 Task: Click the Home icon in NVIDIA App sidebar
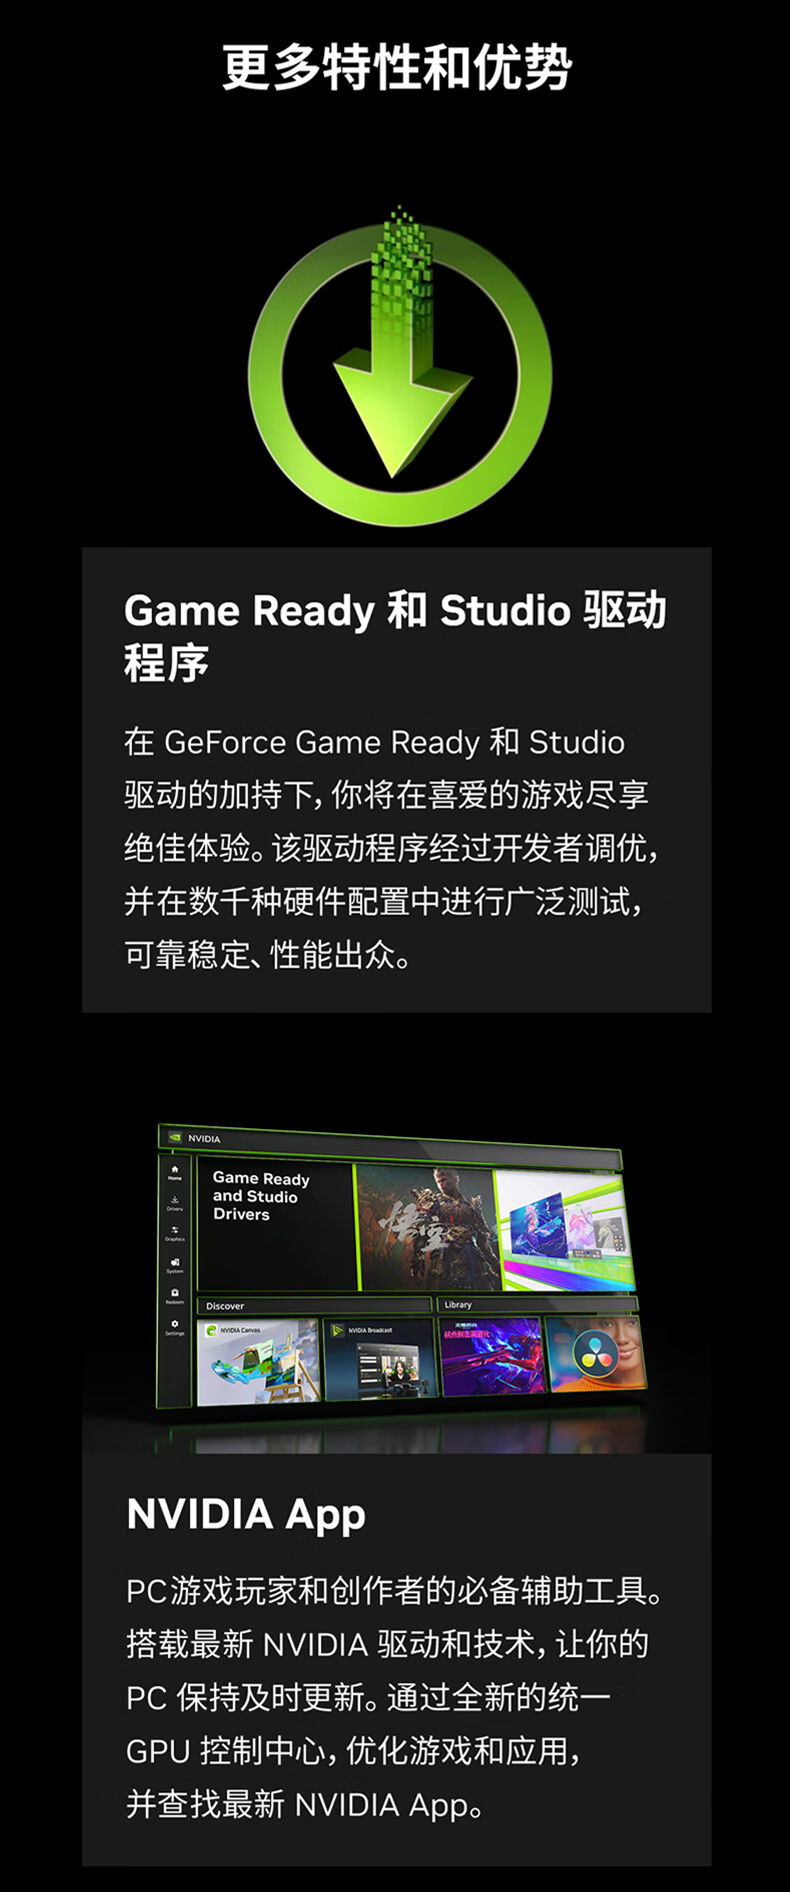[175, 1170]
